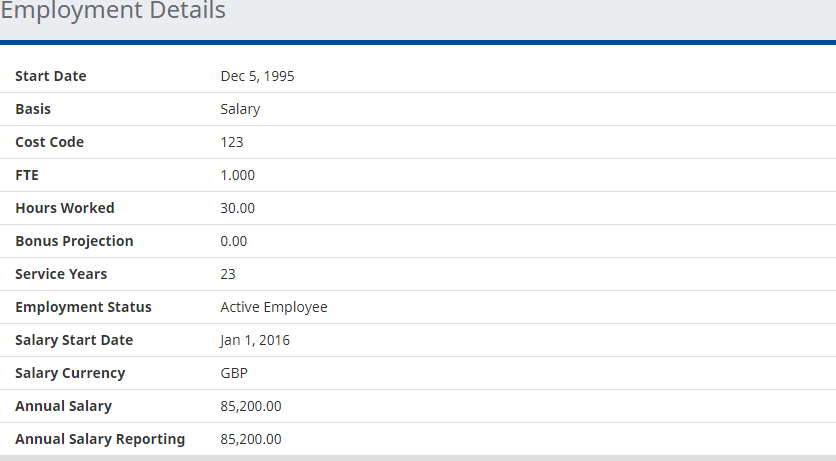Click the Service Years label
The height and width of the screenshot is (461, 836).
pyautogui.click(x=61, y=274)
